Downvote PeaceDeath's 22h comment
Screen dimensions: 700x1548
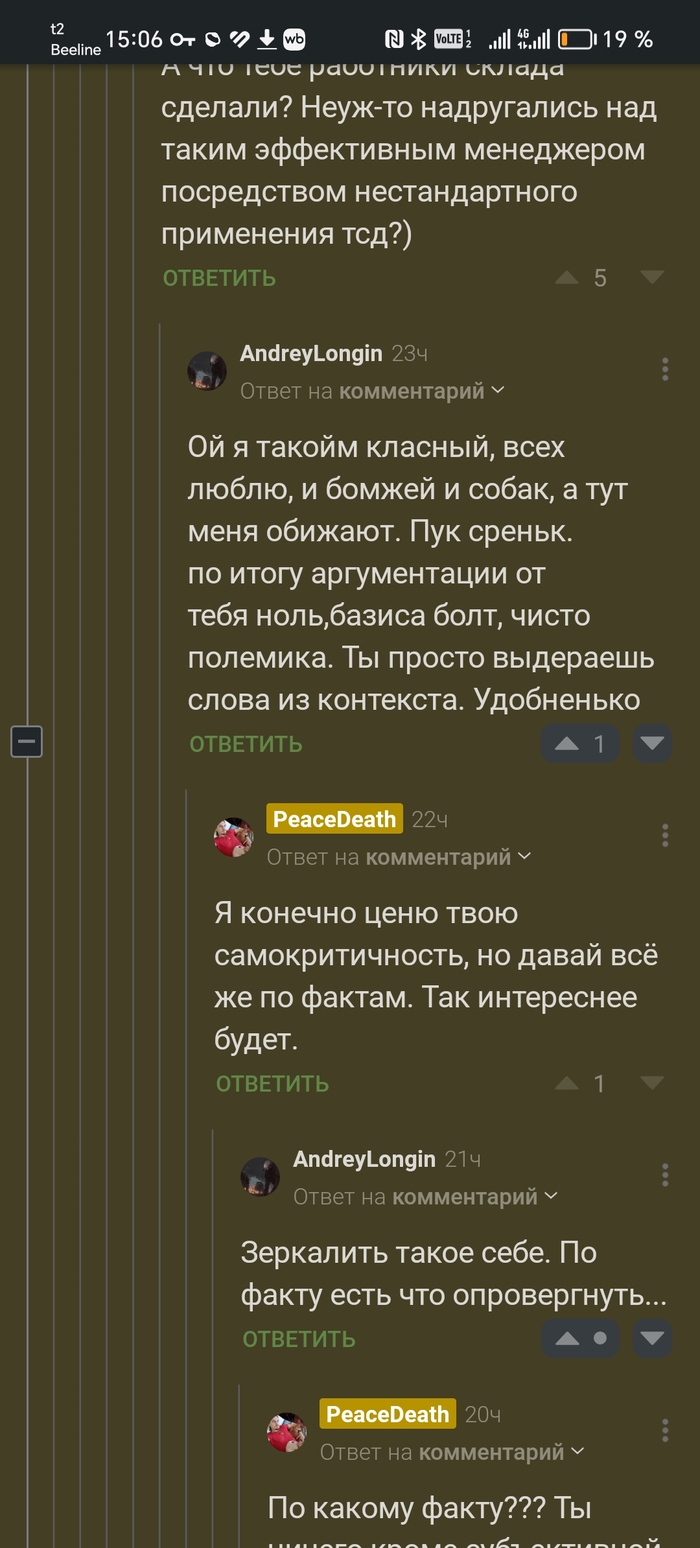point(652,1083)
